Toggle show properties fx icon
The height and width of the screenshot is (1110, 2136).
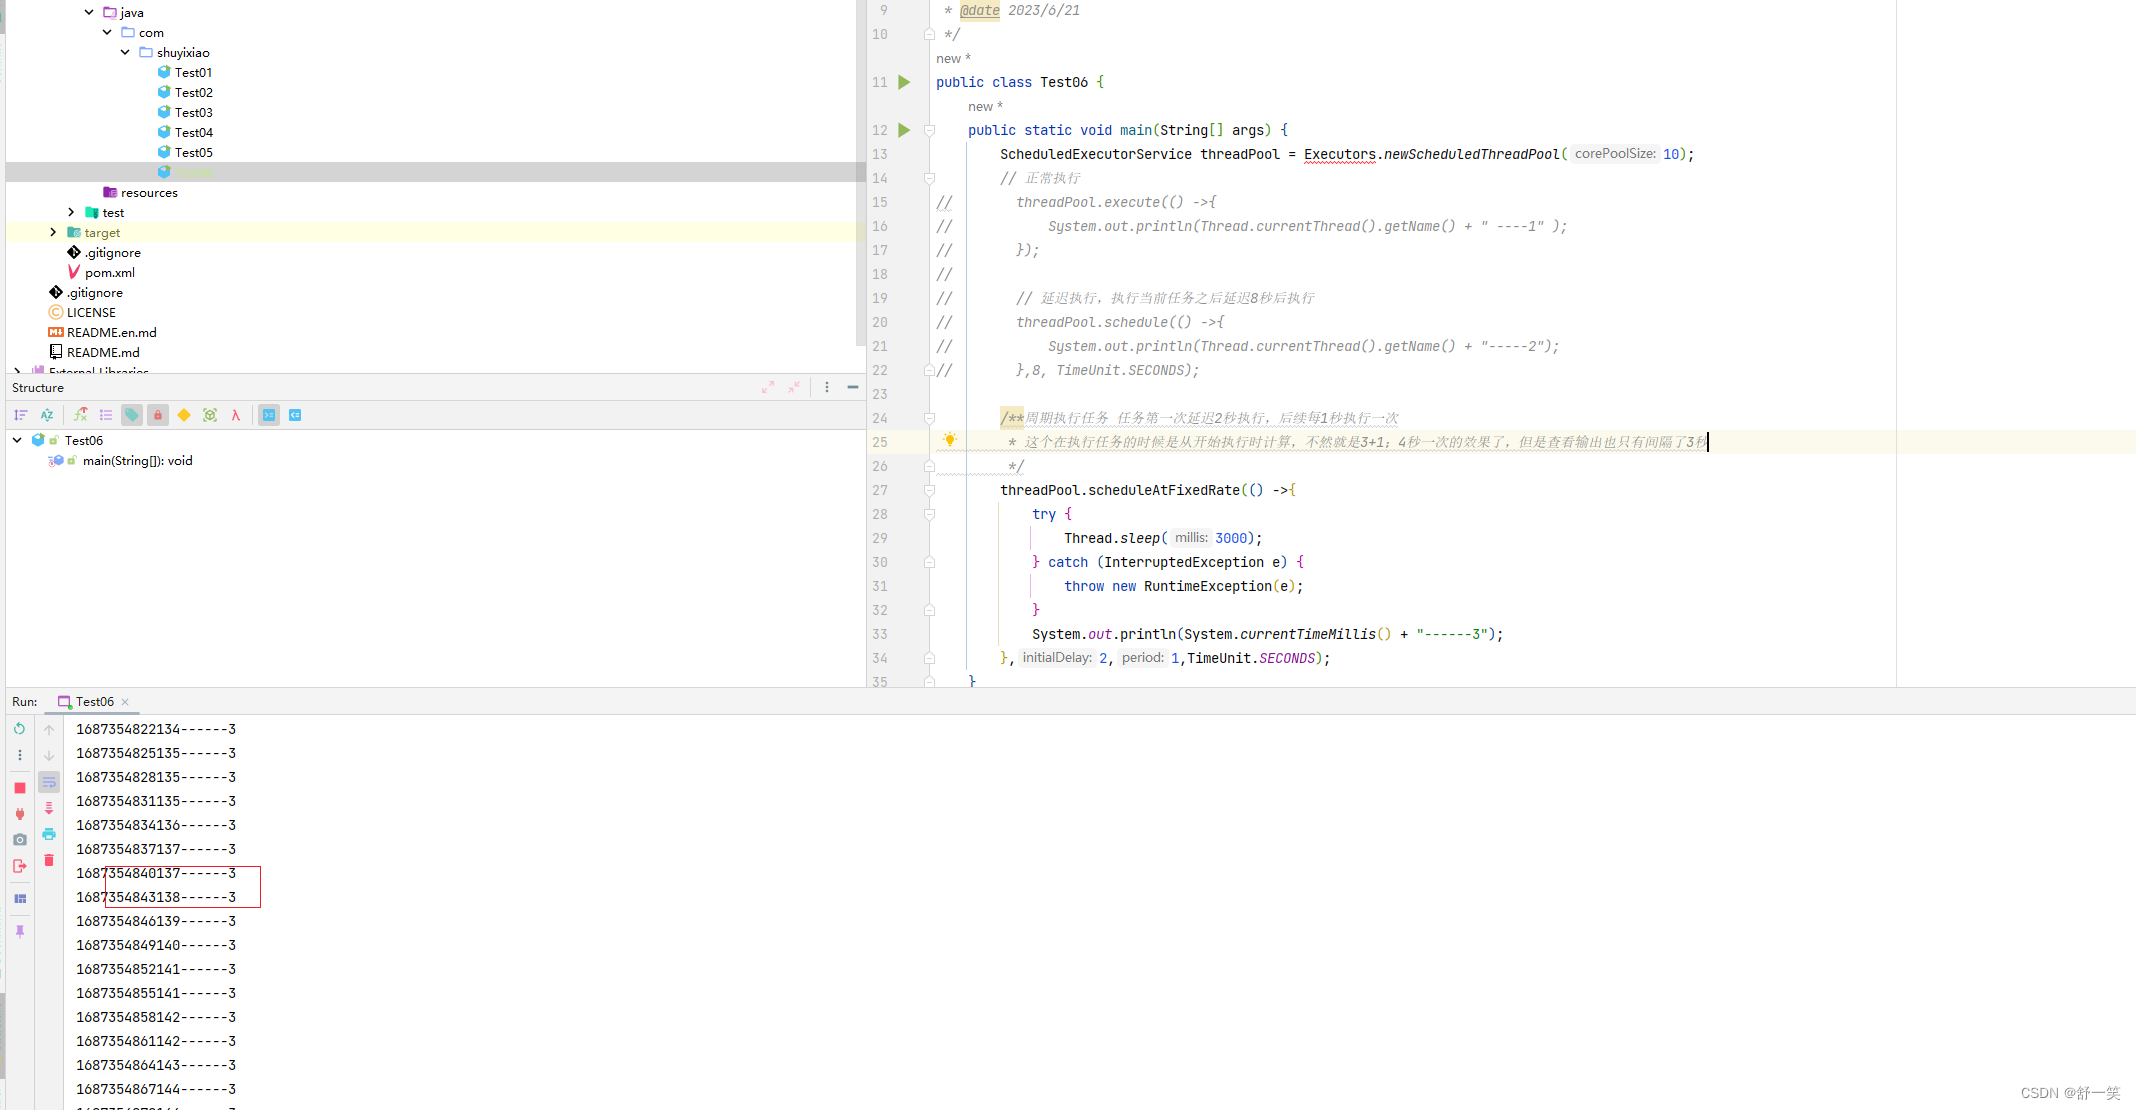click(80, 415)
